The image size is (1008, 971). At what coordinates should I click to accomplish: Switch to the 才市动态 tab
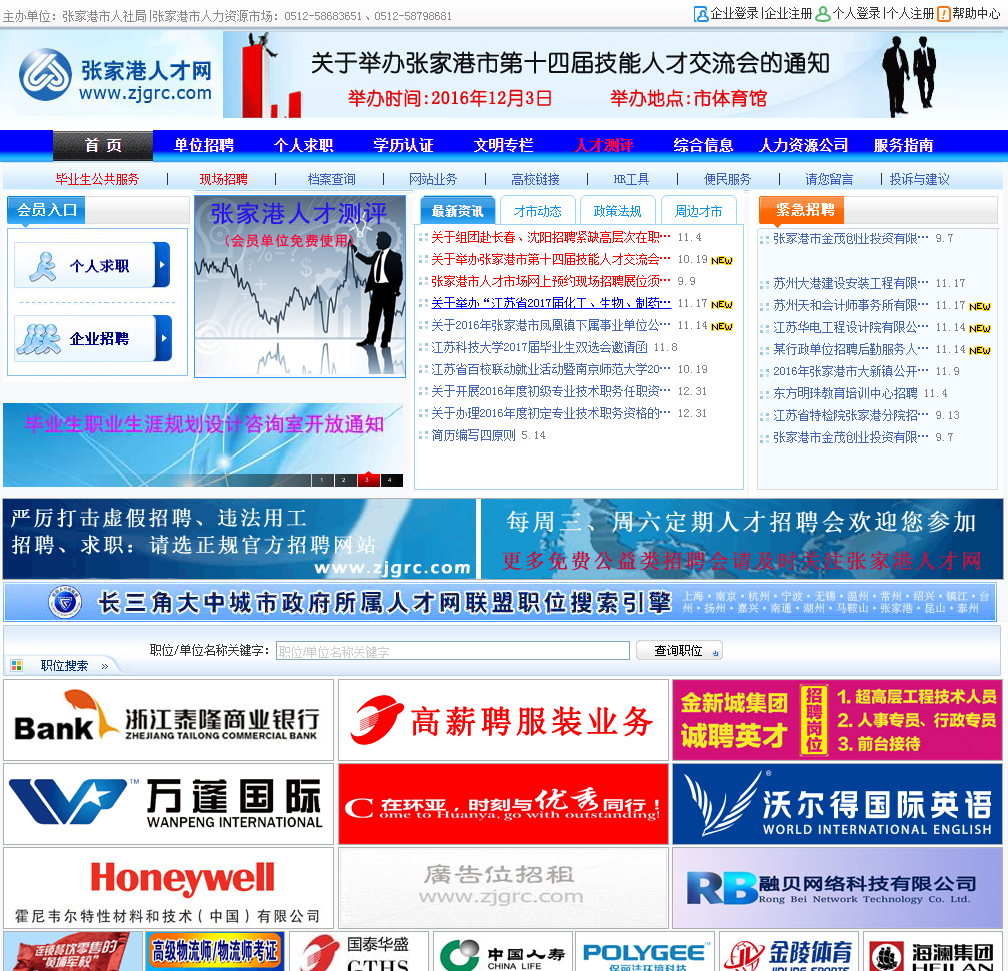tap(537, 211)
